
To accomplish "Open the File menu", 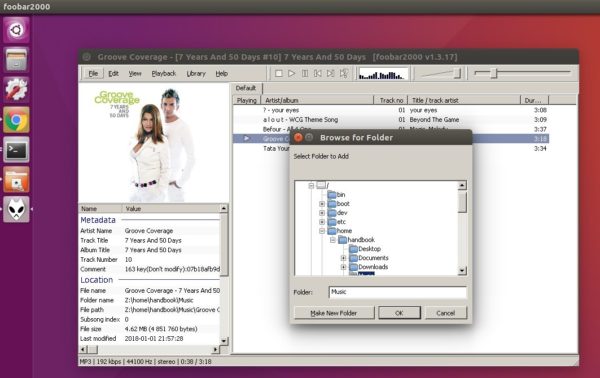I will 93,73.
